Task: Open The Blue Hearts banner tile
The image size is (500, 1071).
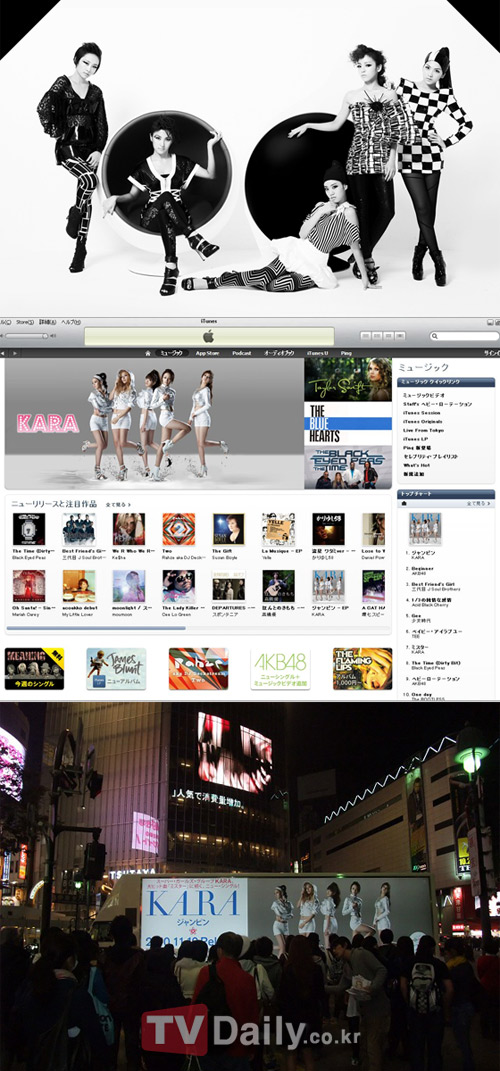Action: coord(348,423)
